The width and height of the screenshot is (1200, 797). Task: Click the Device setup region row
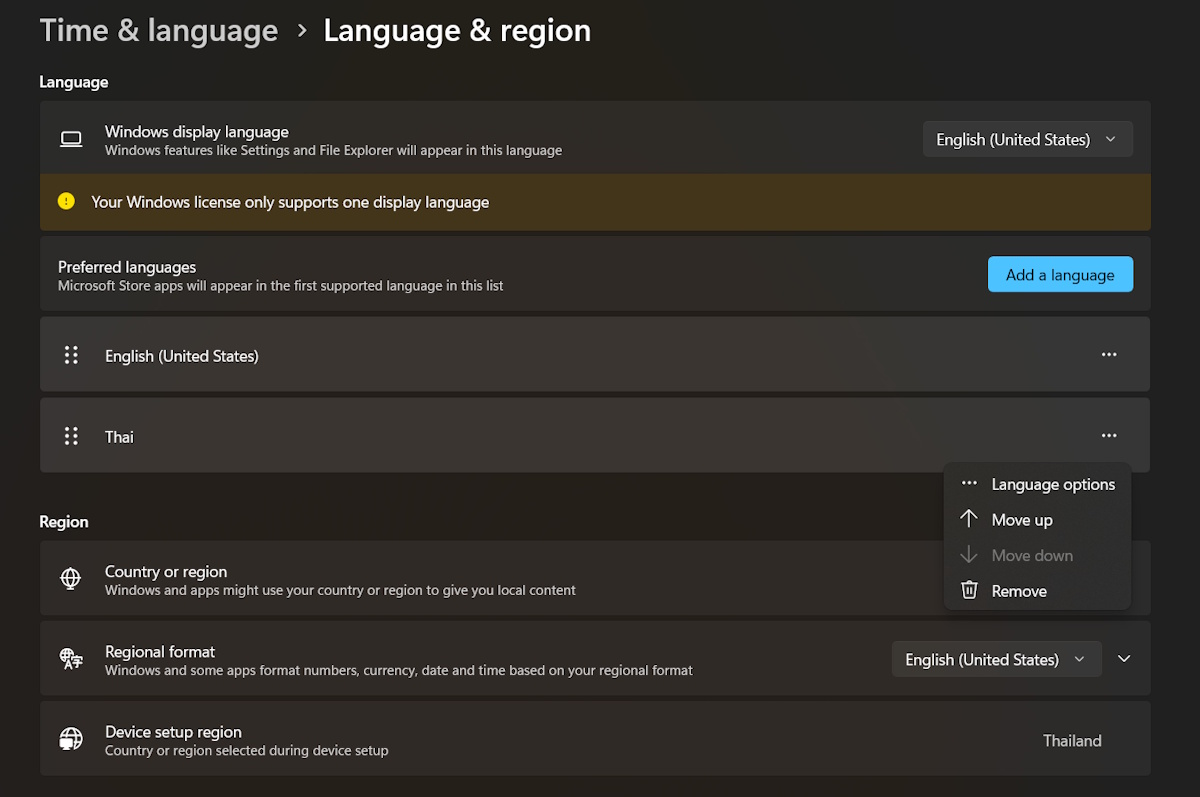pos(500,739)
